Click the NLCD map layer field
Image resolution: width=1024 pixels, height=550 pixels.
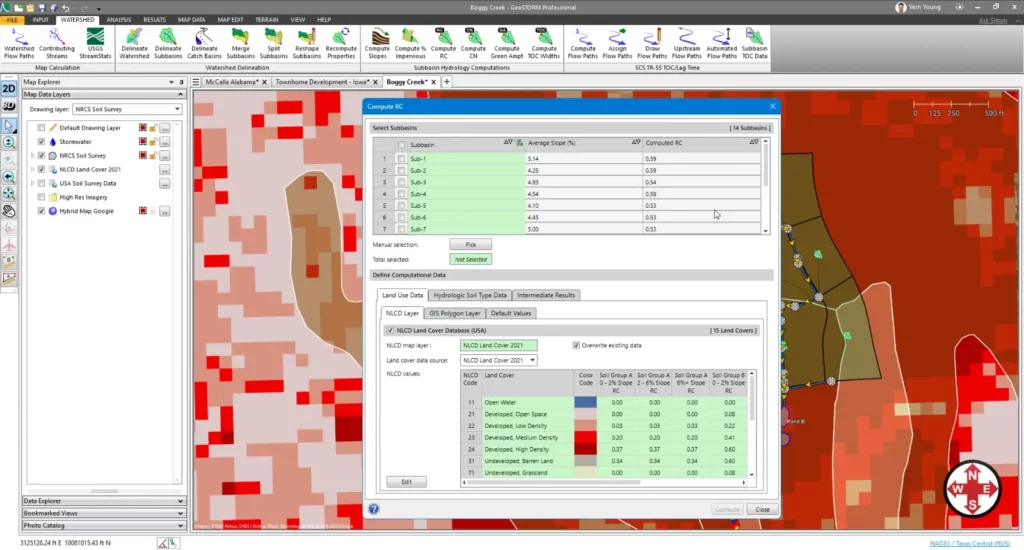[498, 345]
